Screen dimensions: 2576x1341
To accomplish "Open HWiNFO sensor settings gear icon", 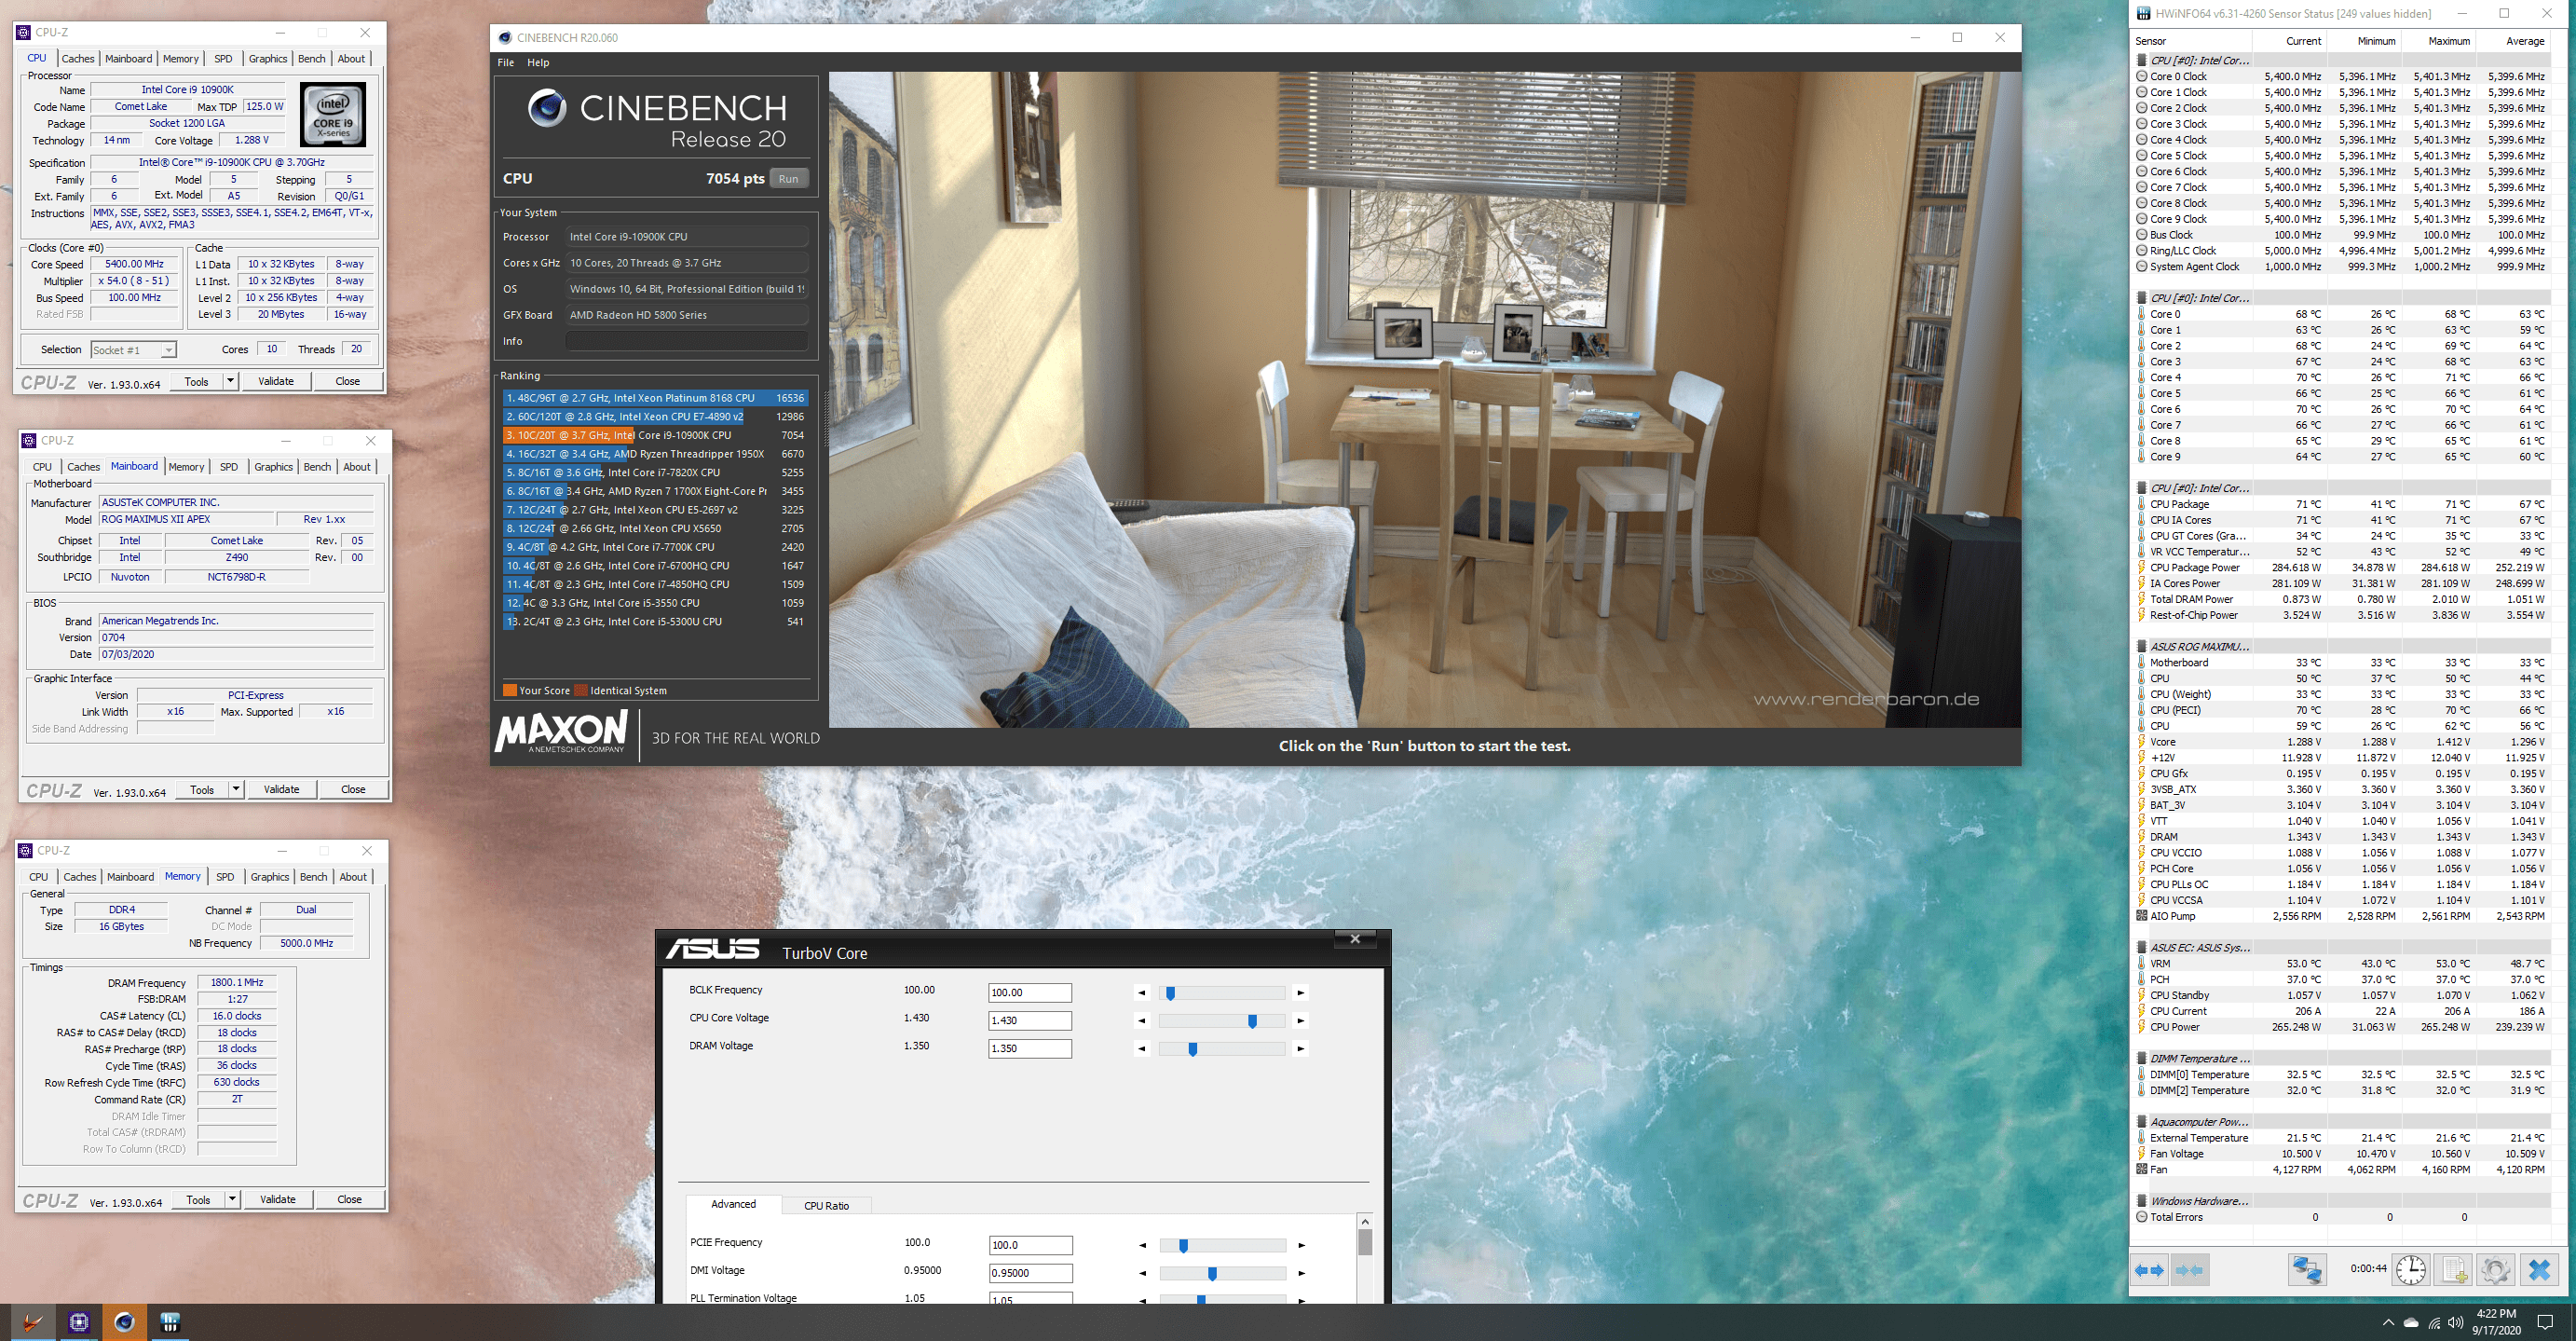I will point(2495,1270).
